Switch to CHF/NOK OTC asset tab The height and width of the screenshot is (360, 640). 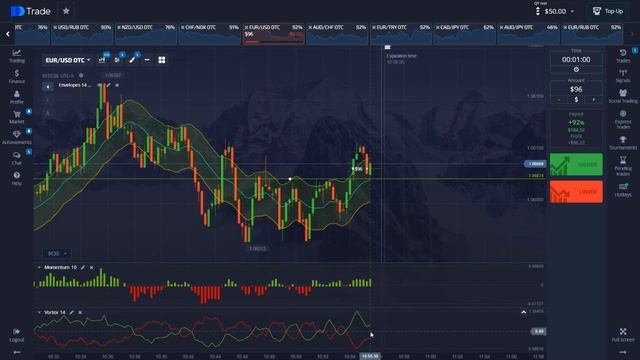pos(209,34)
